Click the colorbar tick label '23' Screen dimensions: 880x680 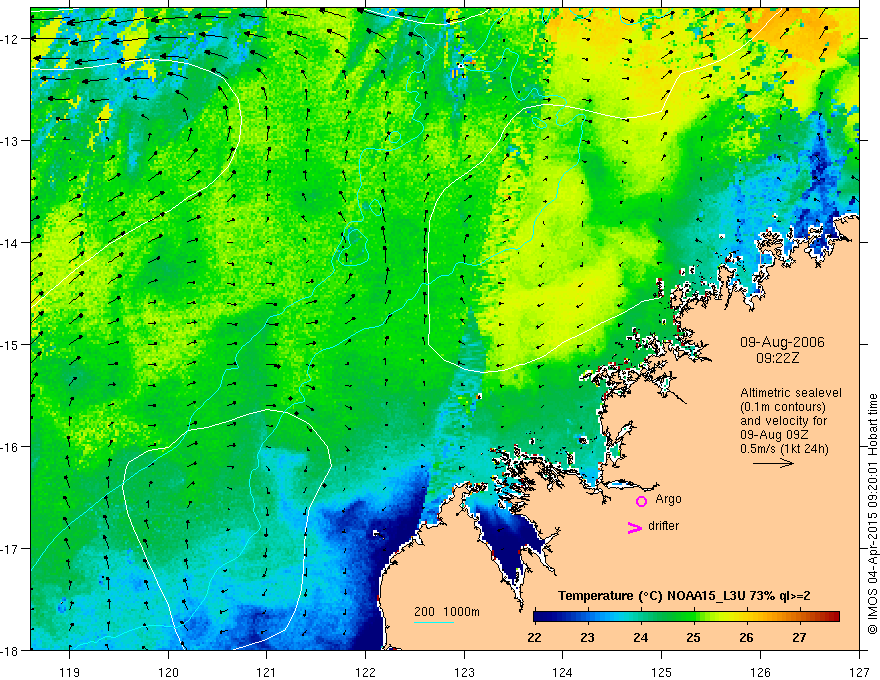pos(587,637)
